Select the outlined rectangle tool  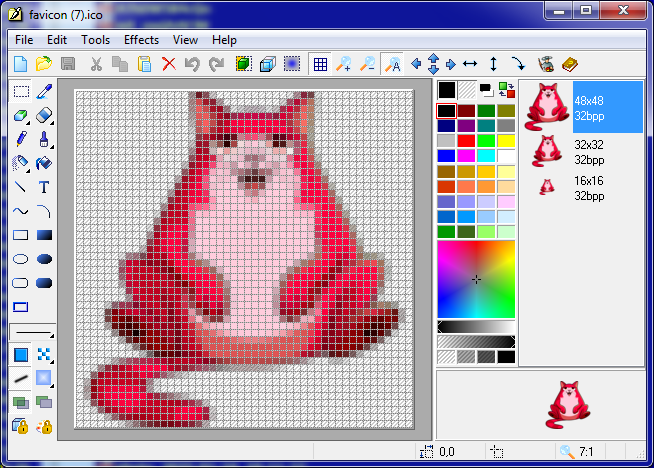pyautogui.click(x=20, y=235)
